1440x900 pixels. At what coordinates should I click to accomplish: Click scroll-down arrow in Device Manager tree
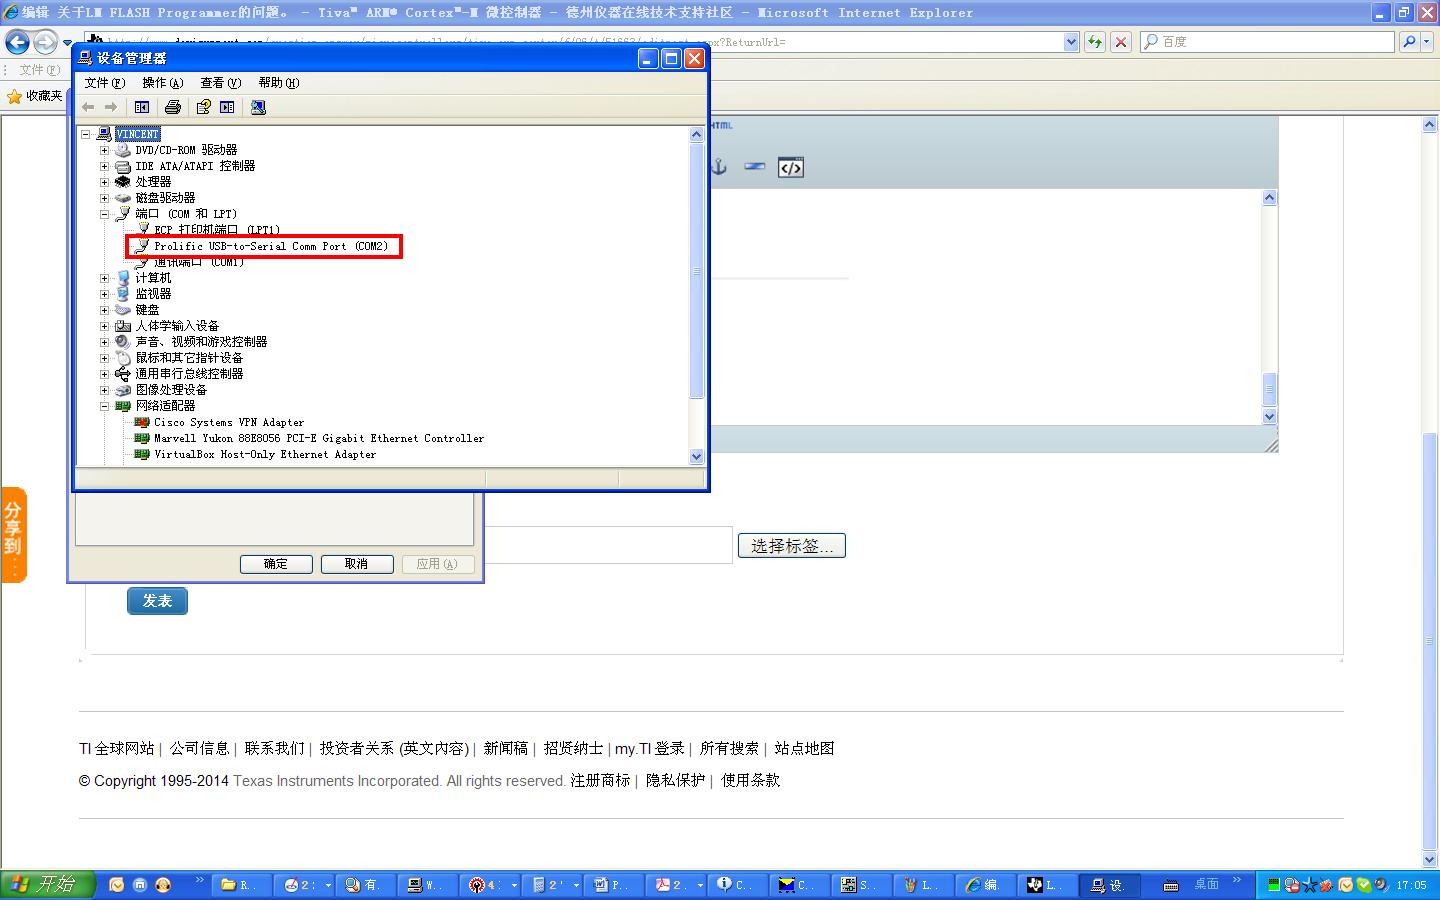pyautogui.click(x=697, y=456)
